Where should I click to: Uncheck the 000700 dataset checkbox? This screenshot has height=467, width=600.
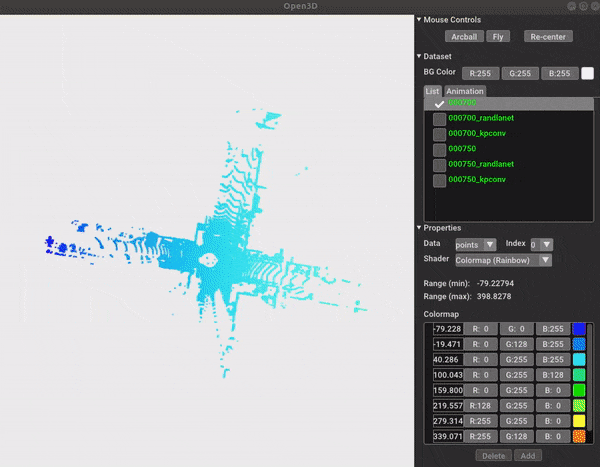[x=439, y=104]
